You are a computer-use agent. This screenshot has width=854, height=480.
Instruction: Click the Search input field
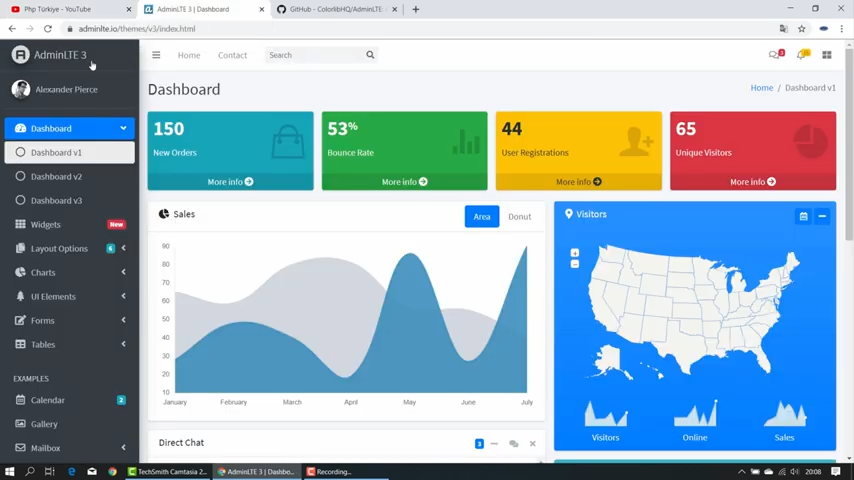click(x=314, y=55)
